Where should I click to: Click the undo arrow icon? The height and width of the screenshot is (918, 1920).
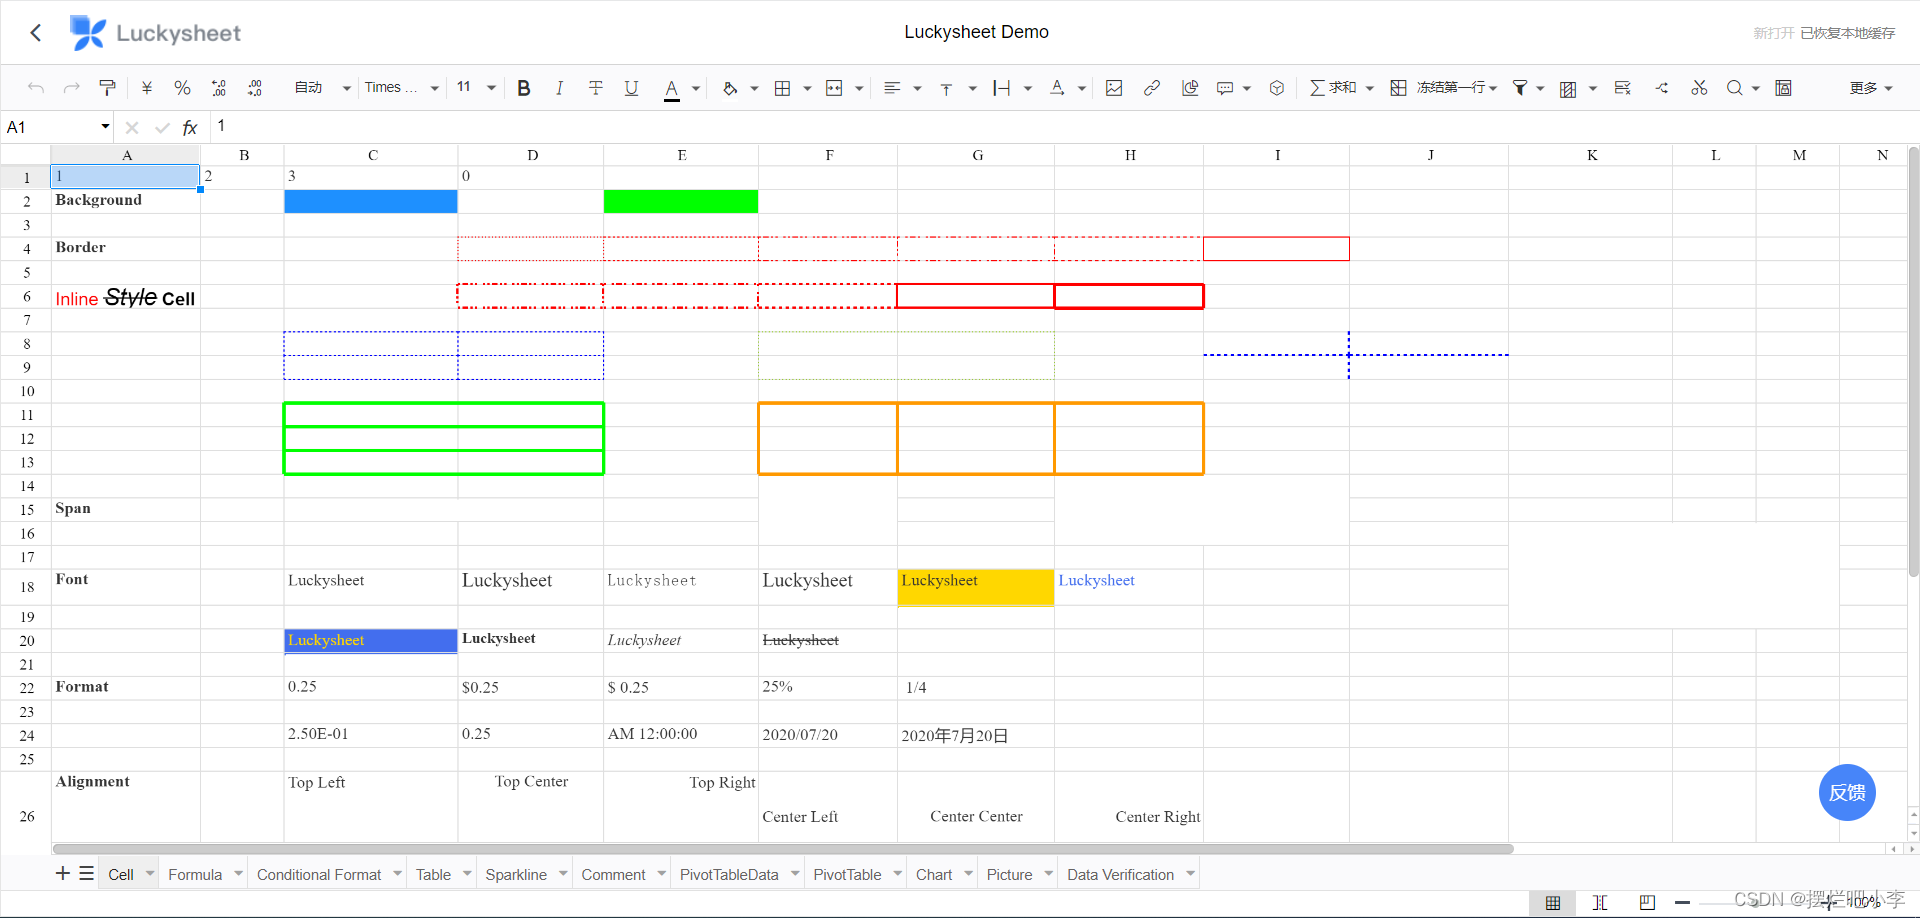(36, 88)
